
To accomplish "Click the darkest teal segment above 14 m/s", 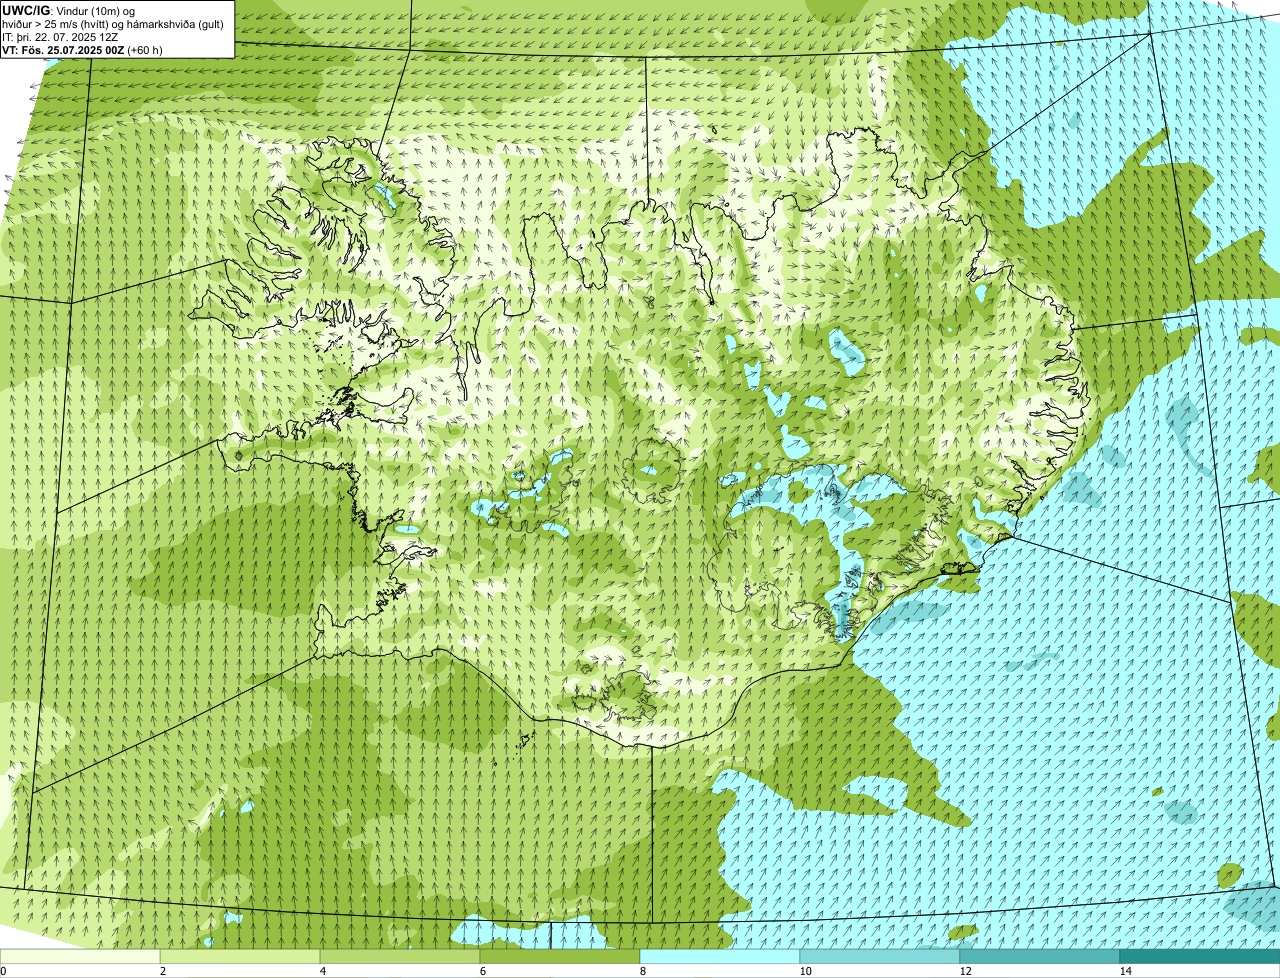I will pos(1200,956).
